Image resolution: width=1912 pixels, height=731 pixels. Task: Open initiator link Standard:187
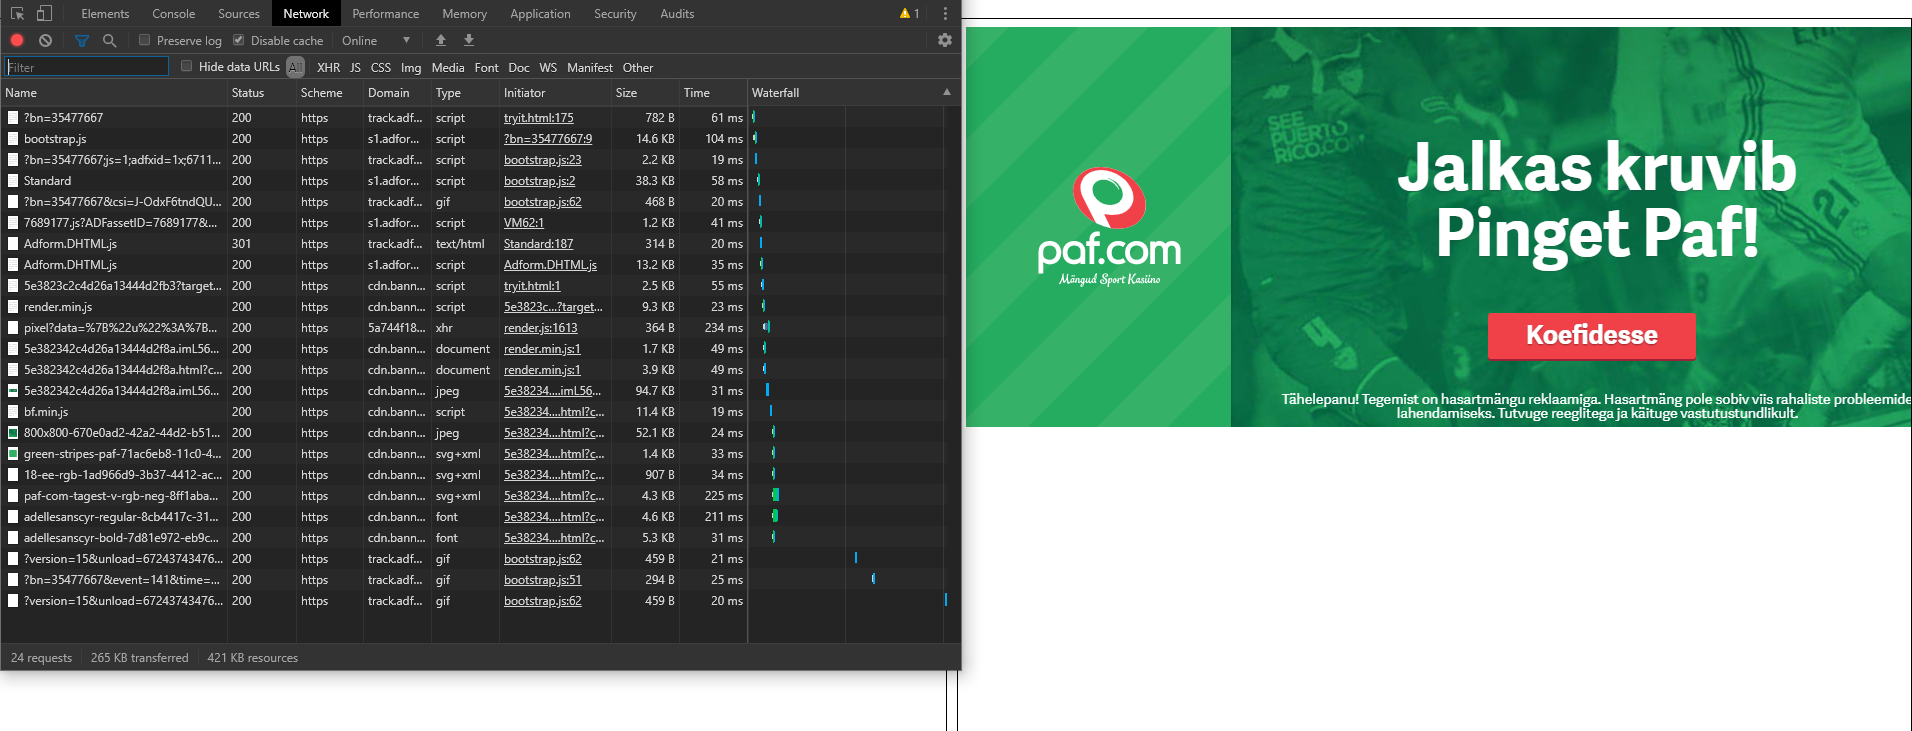click(x=539, y=243)
